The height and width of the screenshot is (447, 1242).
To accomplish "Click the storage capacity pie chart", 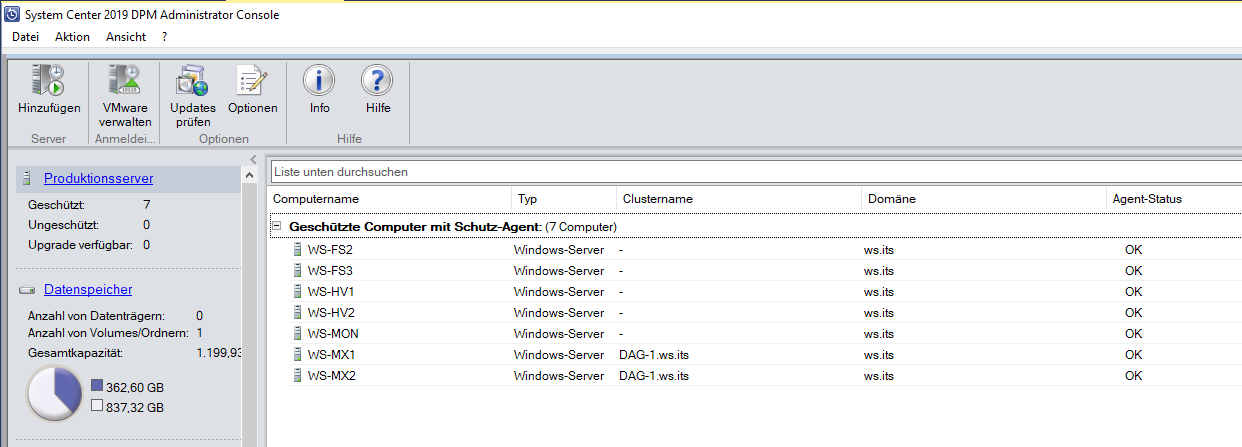I will [54, 393].
